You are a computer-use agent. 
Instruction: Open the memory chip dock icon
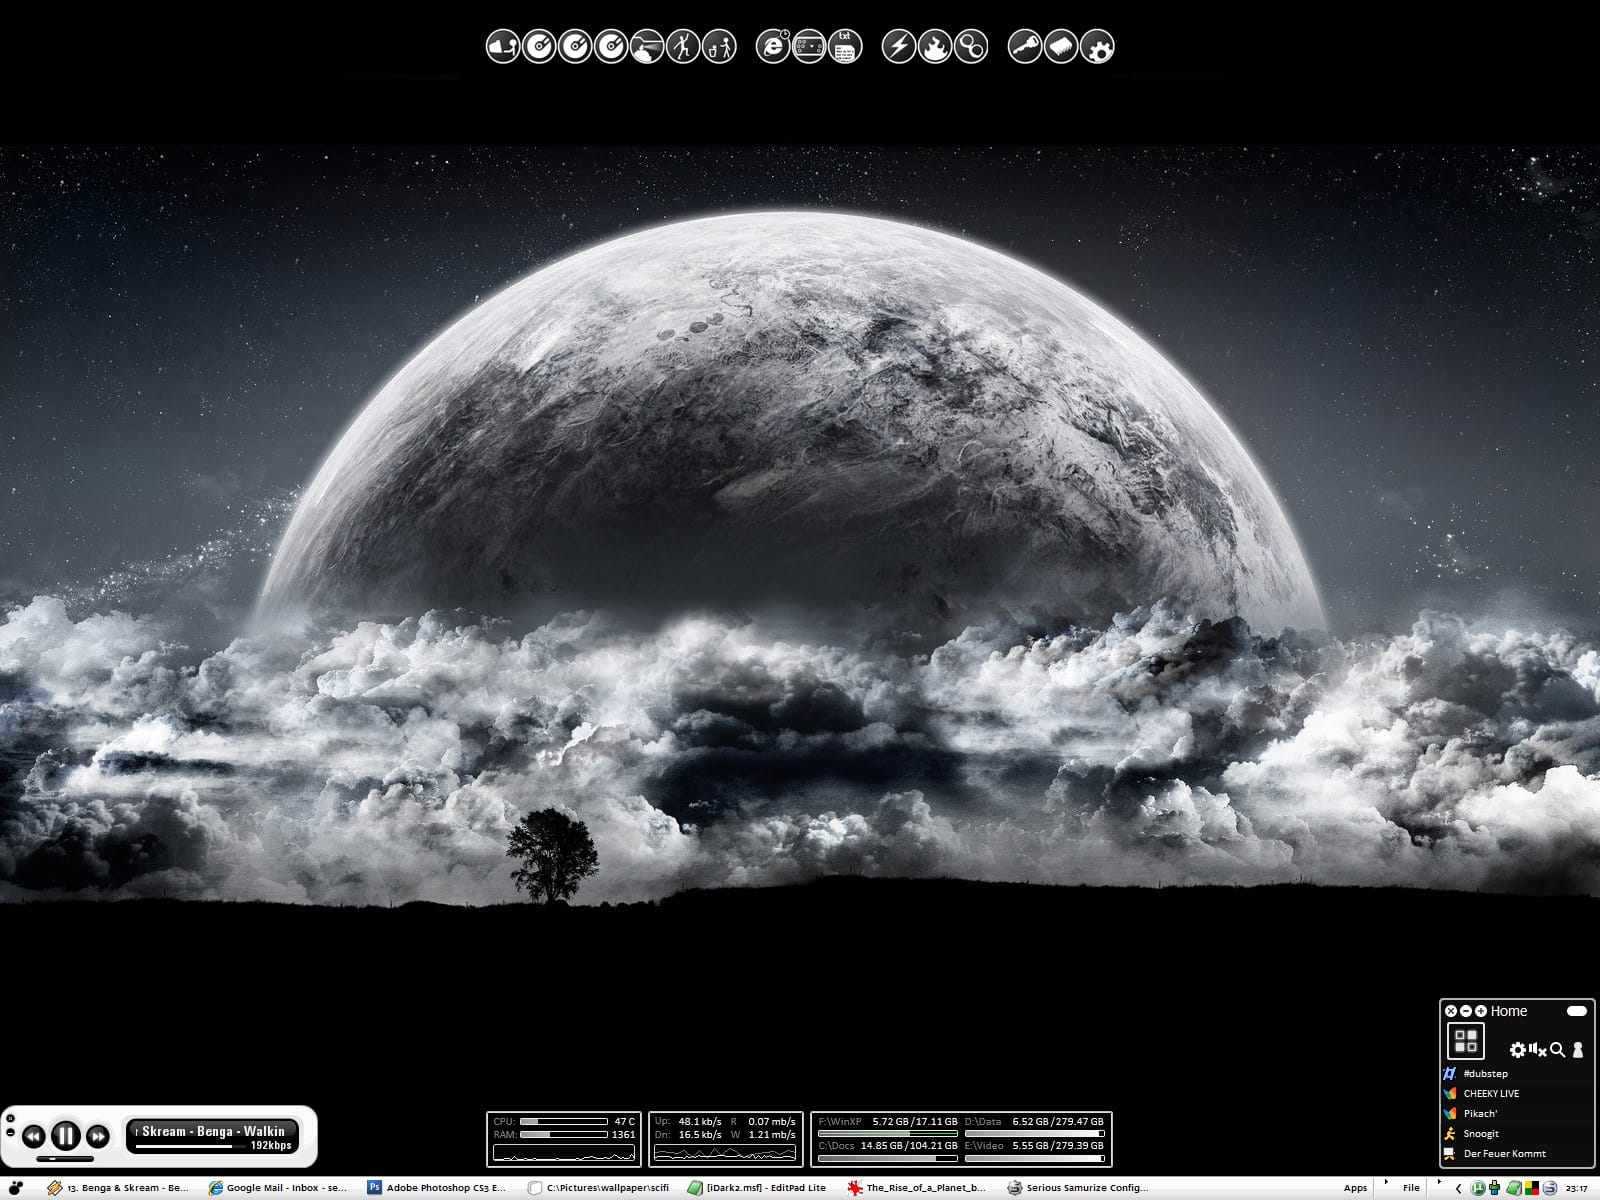[x=1061, y=46]
